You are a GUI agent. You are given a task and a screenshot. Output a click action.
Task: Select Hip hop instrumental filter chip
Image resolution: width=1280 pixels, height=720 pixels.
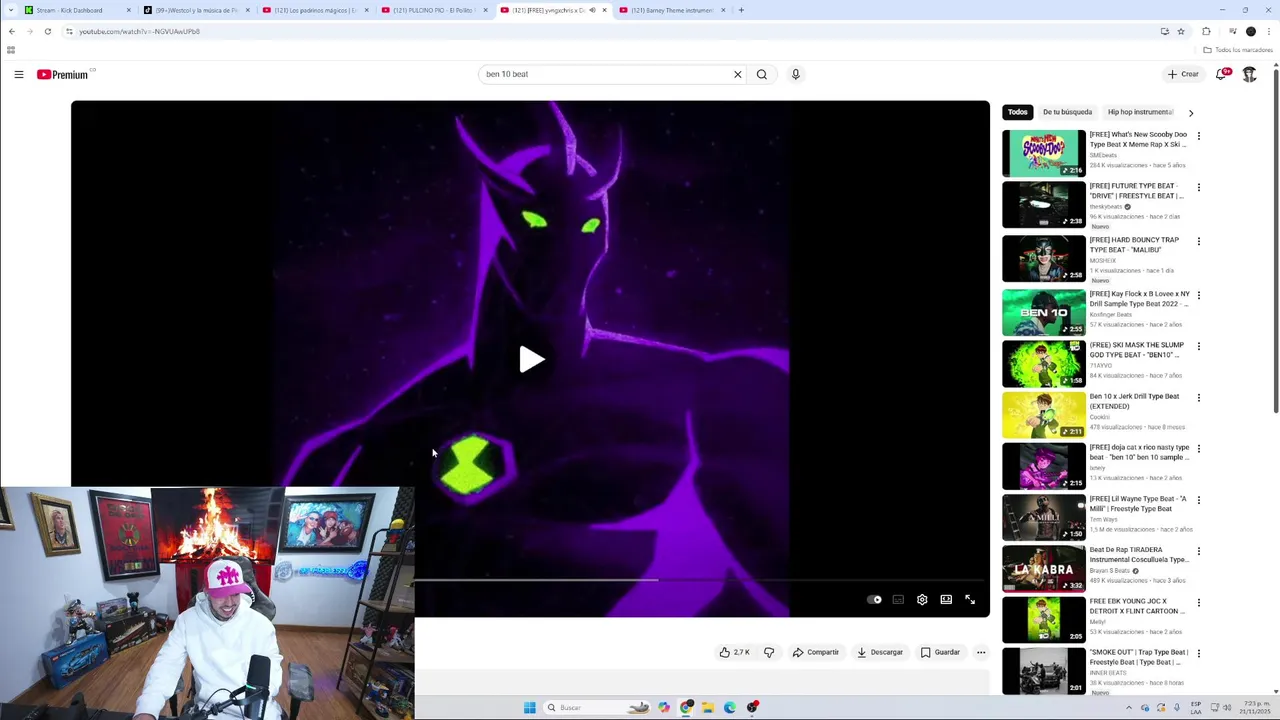tap(1140, 112)
